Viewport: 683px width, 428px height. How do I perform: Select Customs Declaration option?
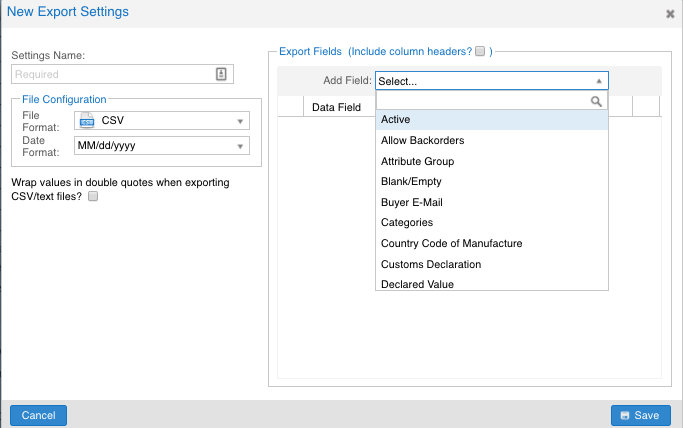[491, 264]
